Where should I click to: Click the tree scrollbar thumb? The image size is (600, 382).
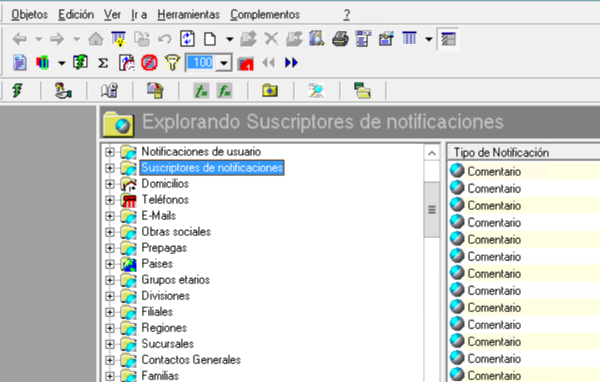point(432,210)
